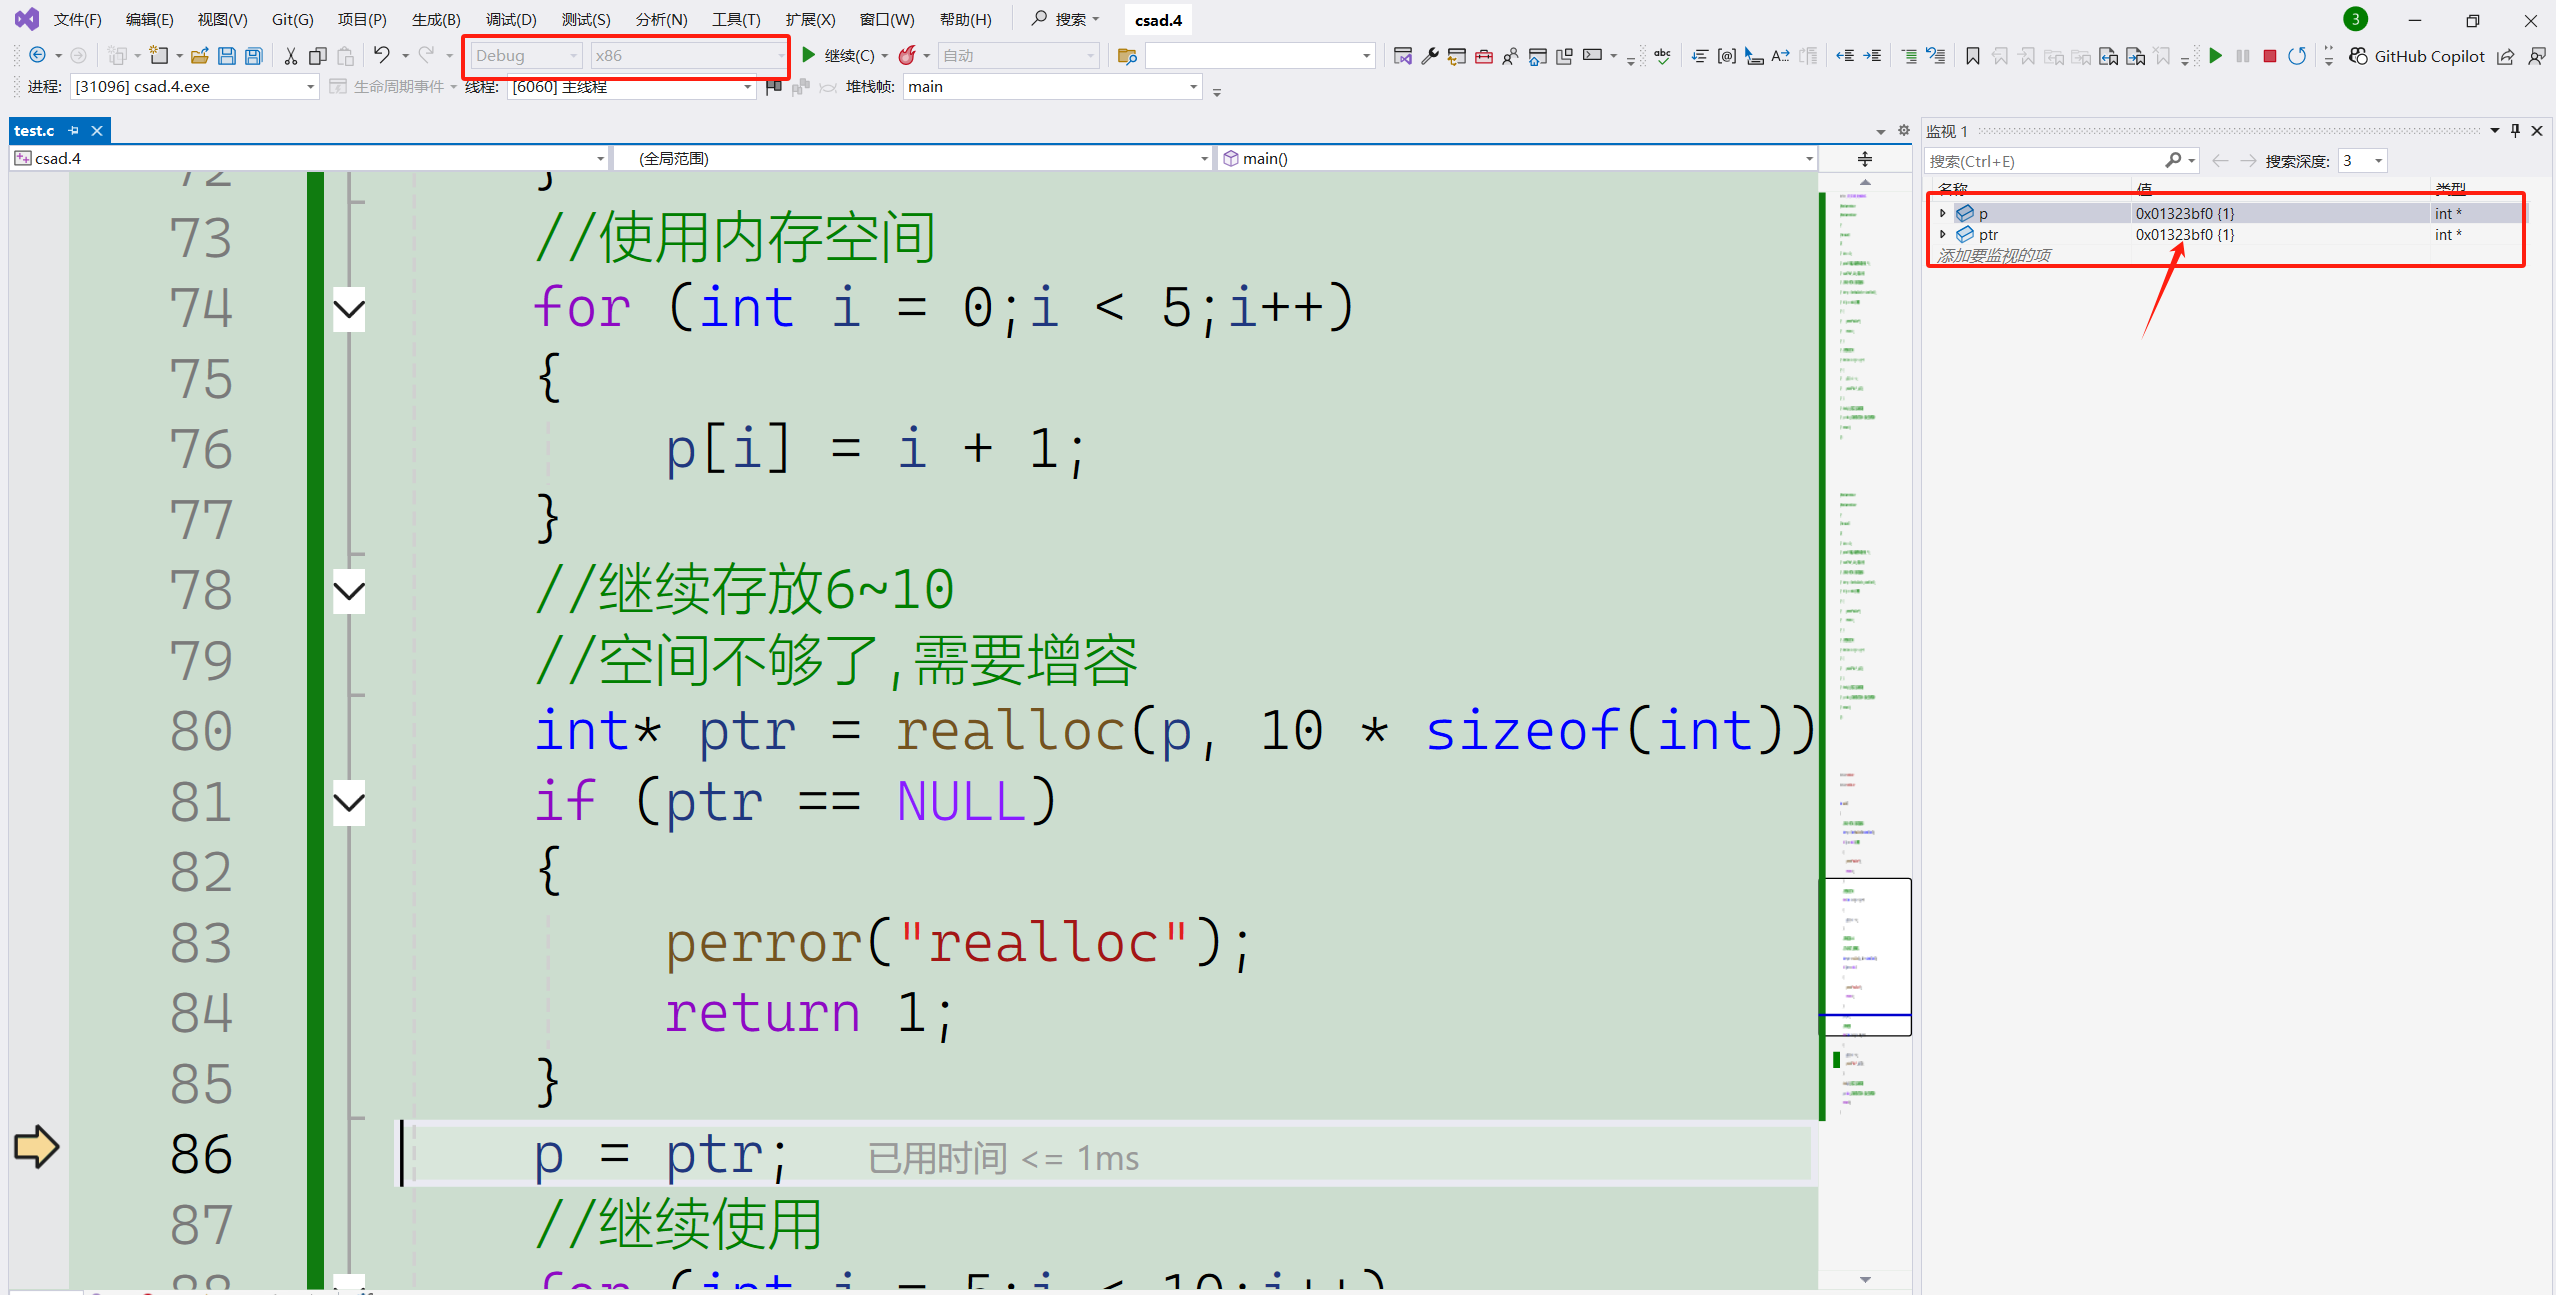2556x1295 pixels.
Task: Toggle a bookmark on the current line
Action: [1973, 57]
